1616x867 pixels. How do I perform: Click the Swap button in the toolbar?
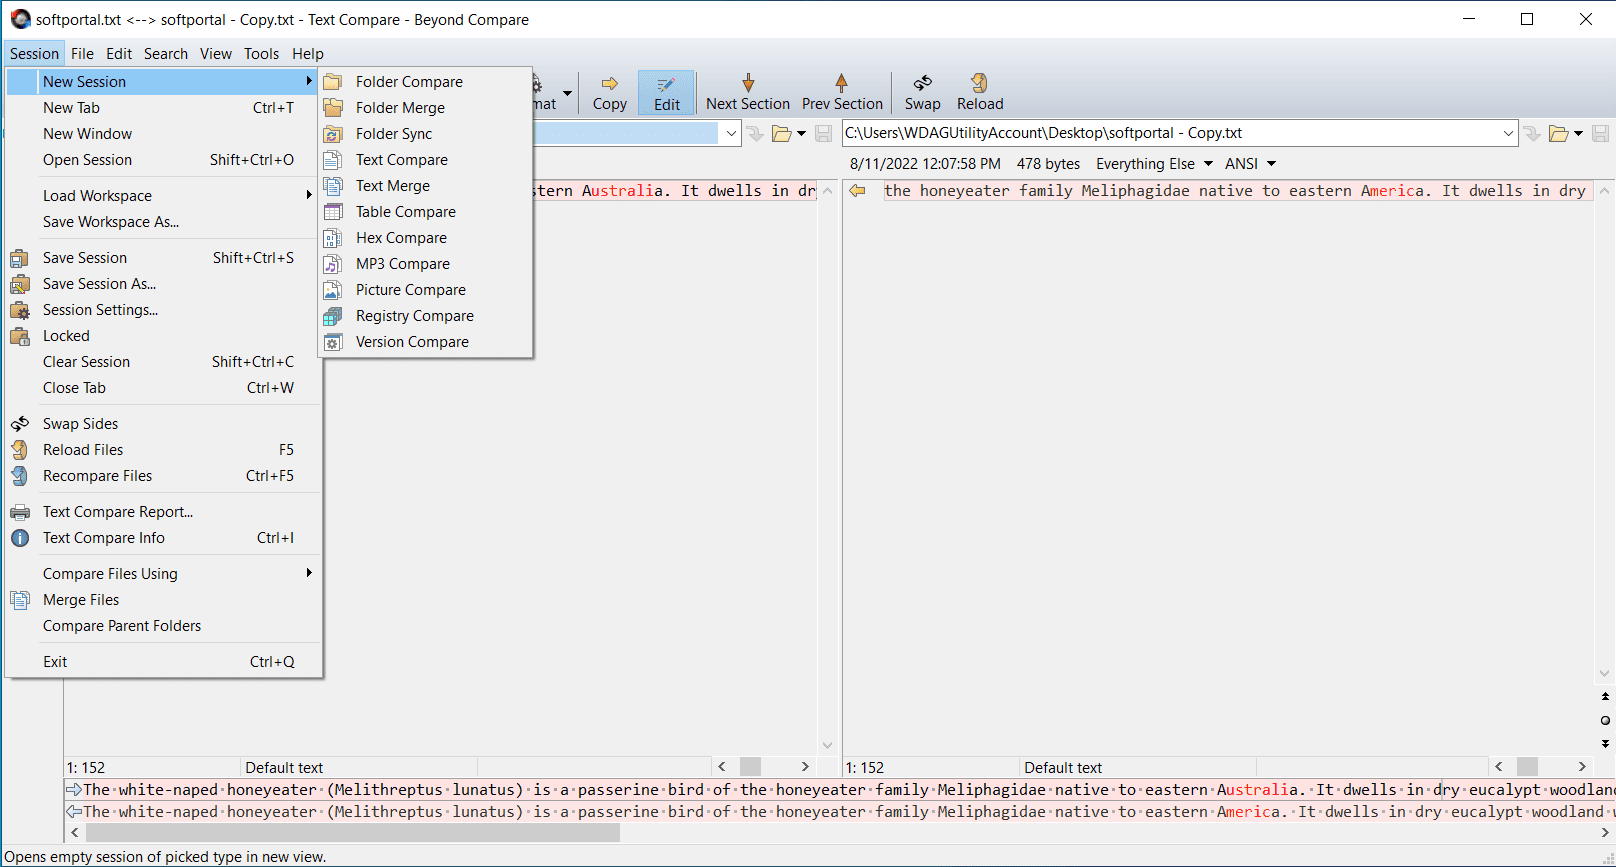pyautogui.click(x=922, y=93)
